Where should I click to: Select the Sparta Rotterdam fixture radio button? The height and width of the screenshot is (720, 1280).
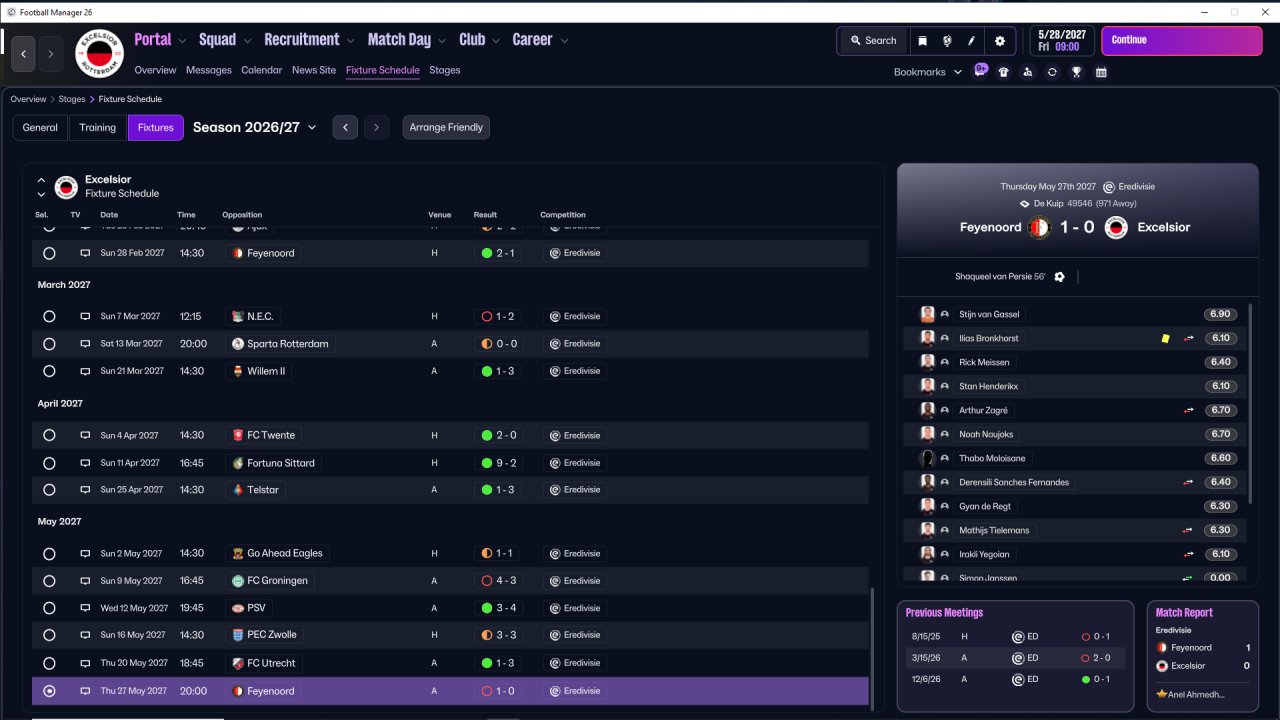coord(49,343)
